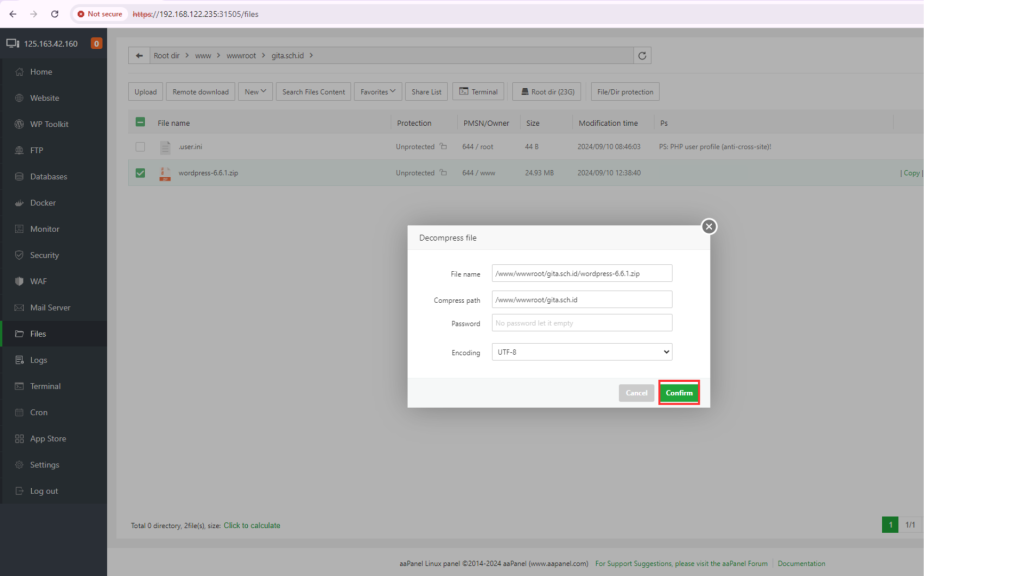Open the Docker sidebar icon
Image resolution: width=1024 pixels, height=576 pixels.
18,203
